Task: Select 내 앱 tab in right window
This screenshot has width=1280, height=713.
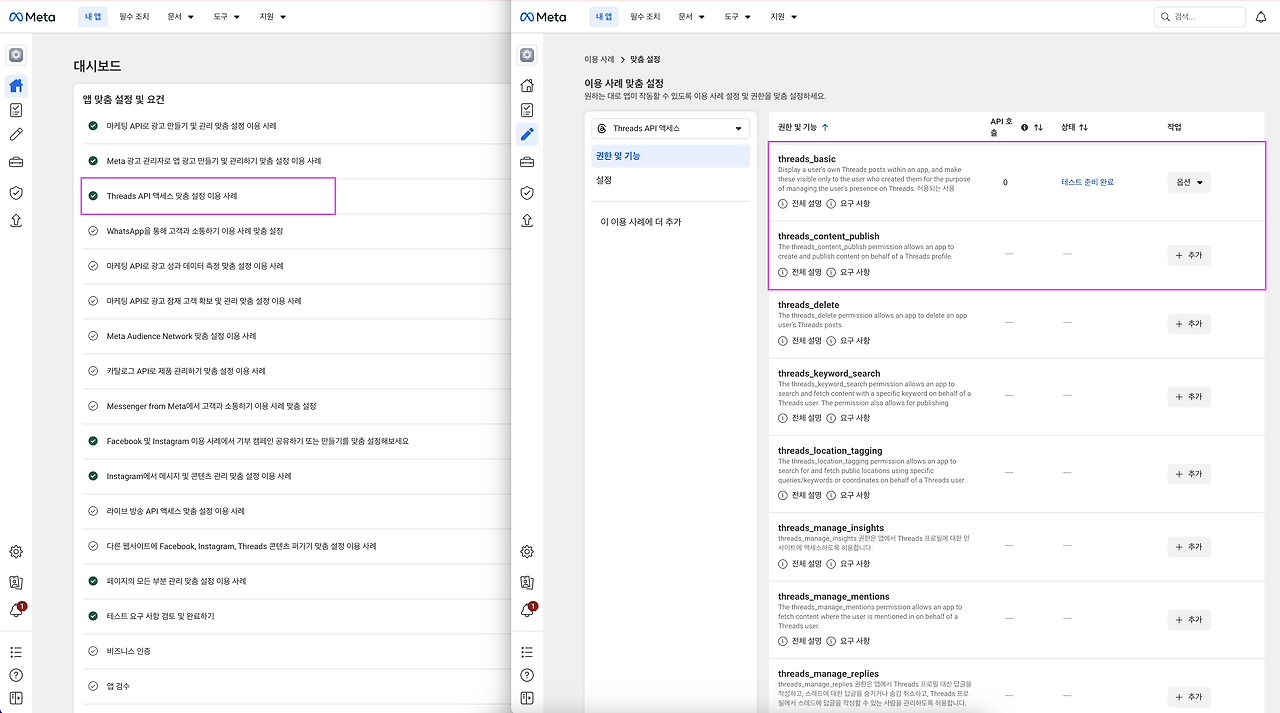Action: [x=604, y=17]
